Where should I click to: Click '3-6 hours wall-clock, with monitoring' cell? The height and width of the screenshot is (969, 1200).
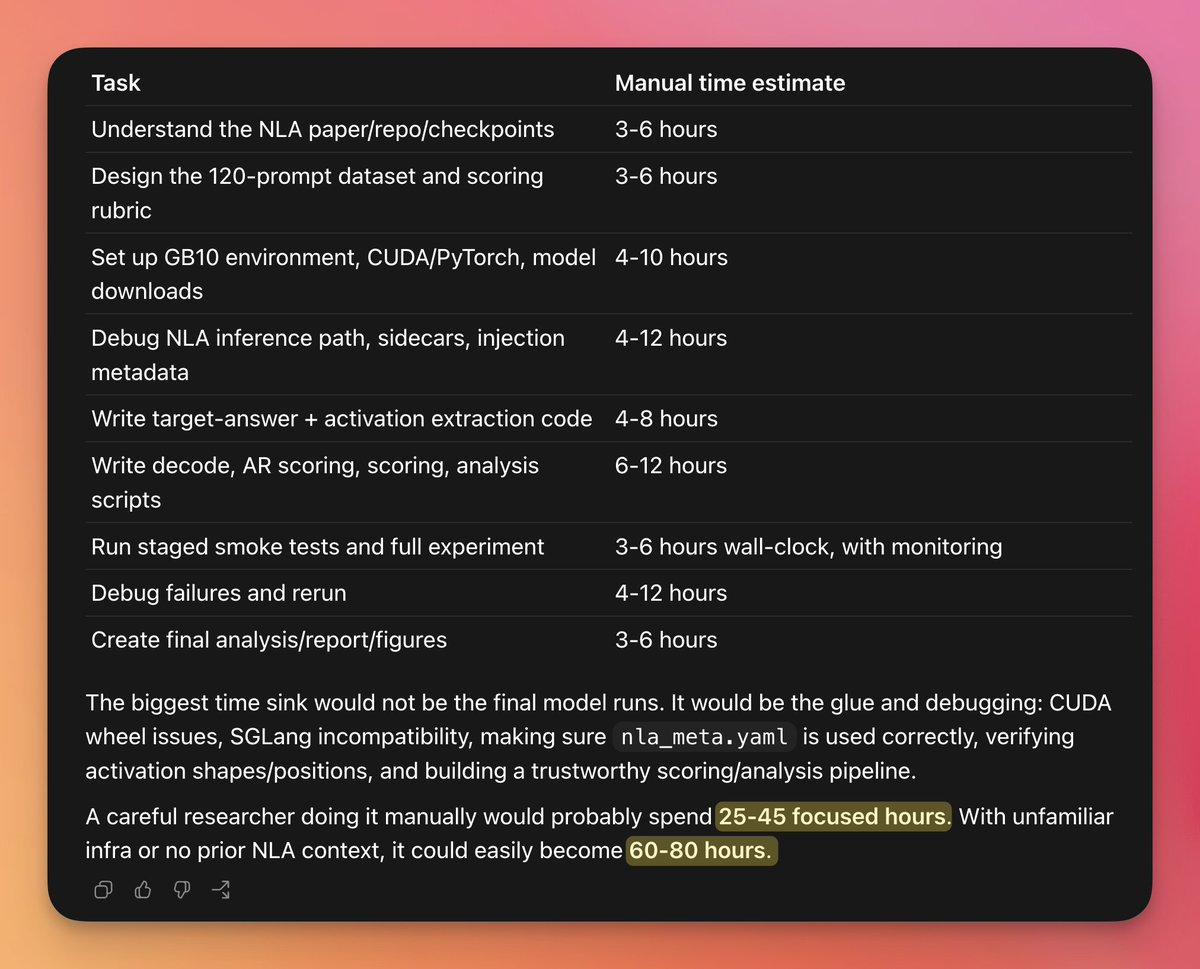[x=808, y=547]
